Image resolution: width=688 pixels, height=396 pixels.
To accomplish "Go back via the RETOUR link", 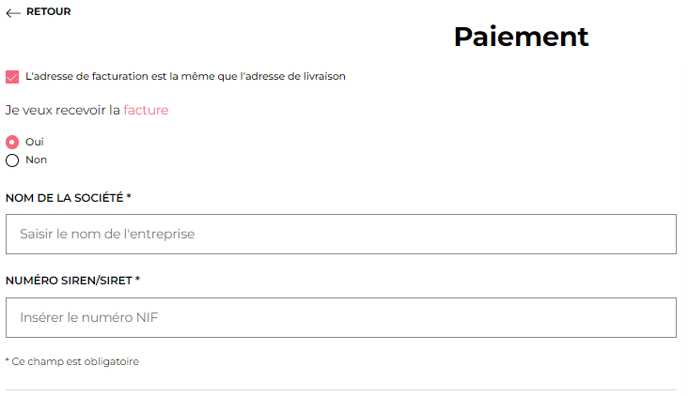I will (x=48, y=12).
